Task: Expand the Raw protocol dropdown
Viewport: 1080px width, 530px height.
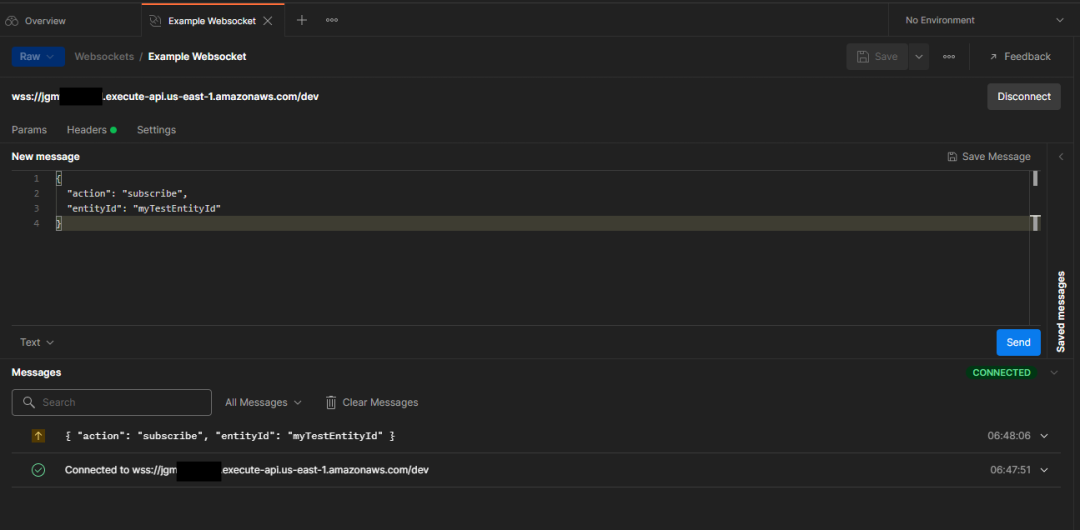Action: pos(38,57)
